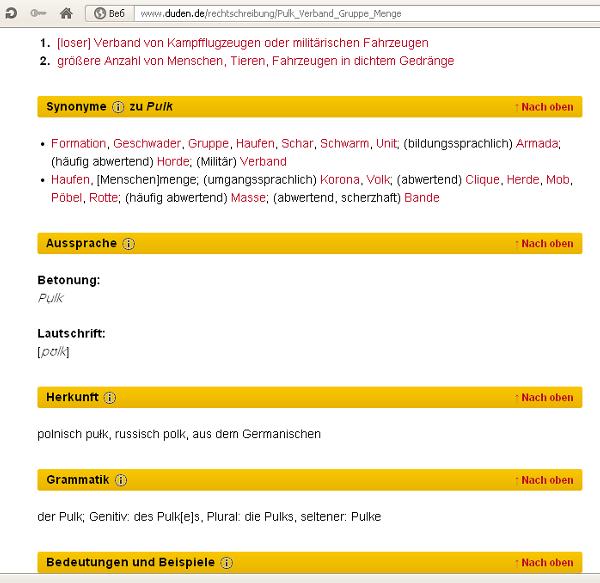The width and height of the screenshot is (600, 583).
Task: Click Nach oben in the Grammatik header
Action: [x=544, y=480]
